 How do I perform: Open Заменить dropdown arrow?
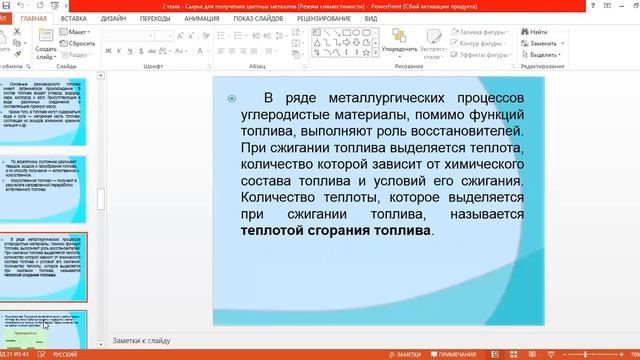(x=563, y=43)
